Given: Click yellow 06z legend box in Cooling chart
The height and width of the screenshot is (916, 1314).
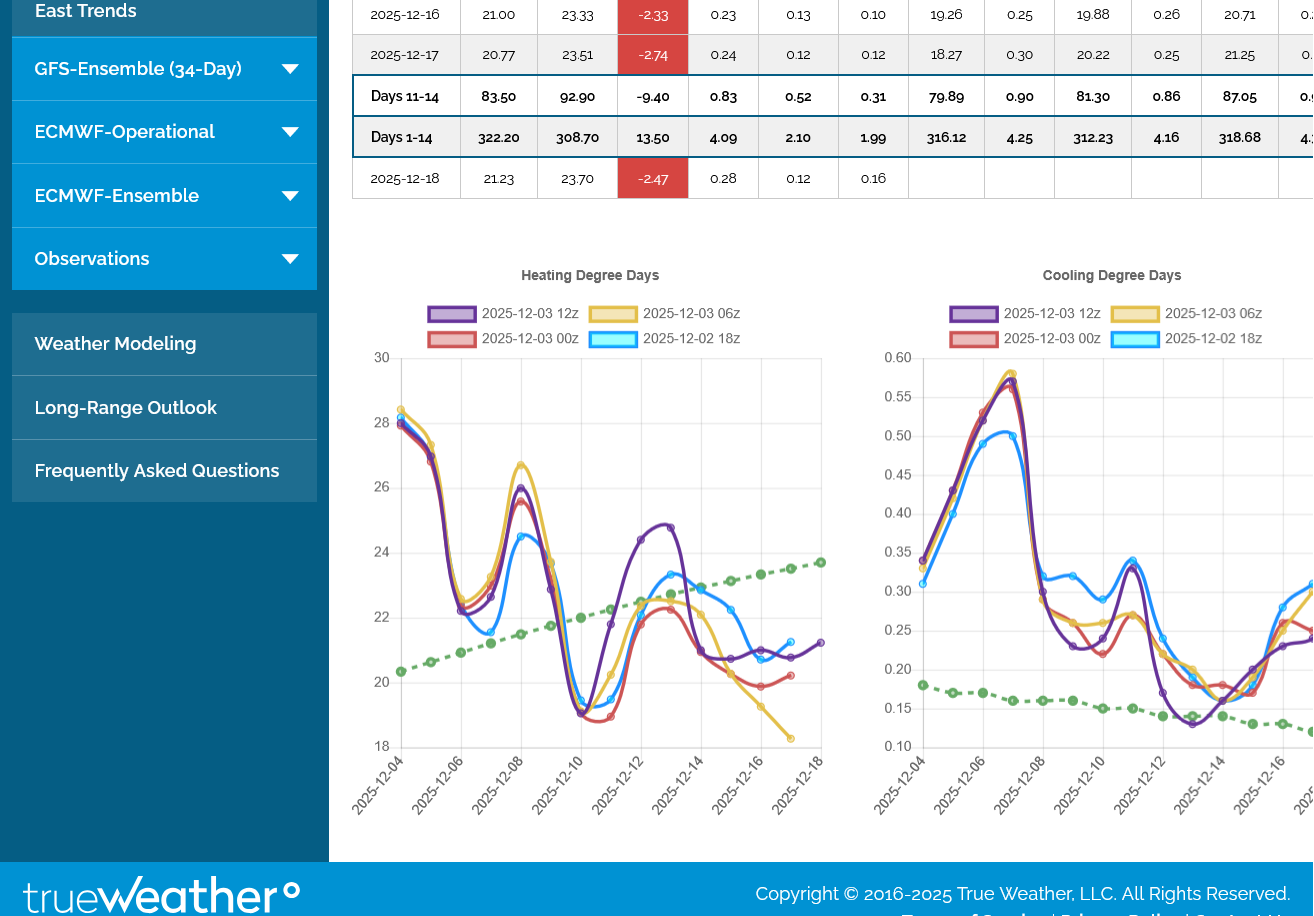Looking at the screenshot, I should coord(1134,314).
